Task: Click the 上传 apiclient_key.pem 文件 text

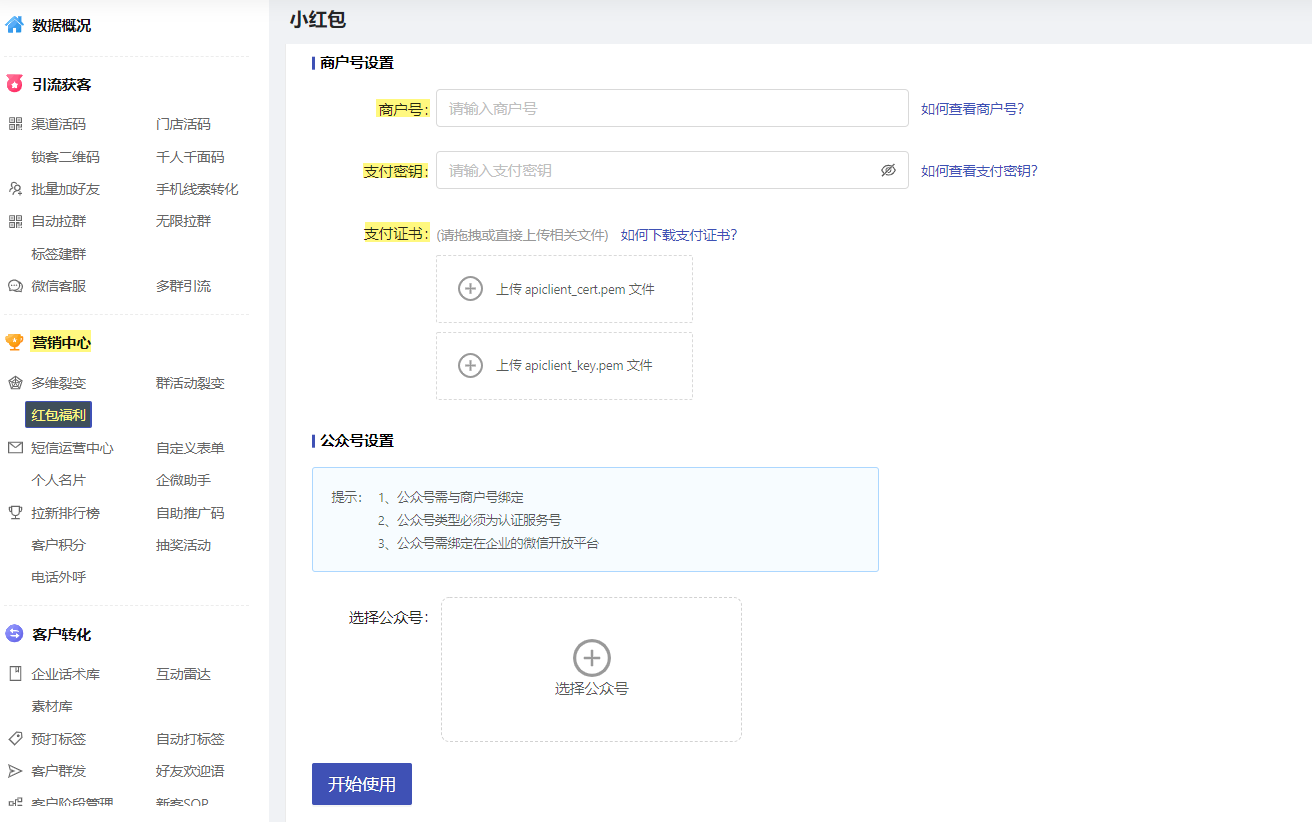Action: coord(574,365)
